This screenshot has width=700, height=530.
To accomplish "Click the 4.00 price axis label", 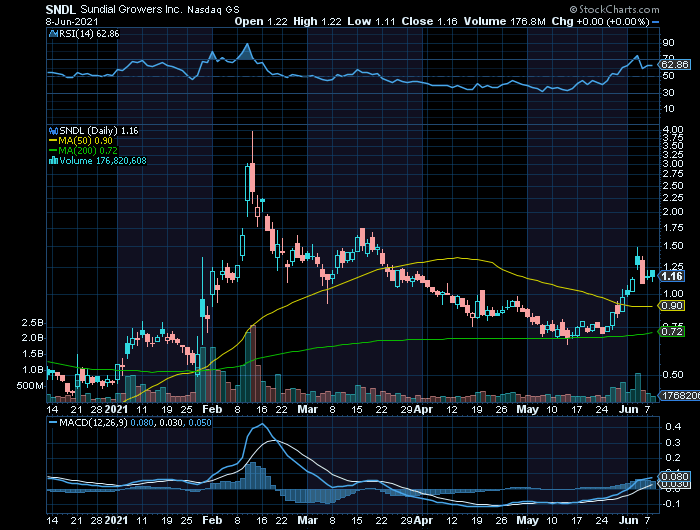I will coord(673,129).
